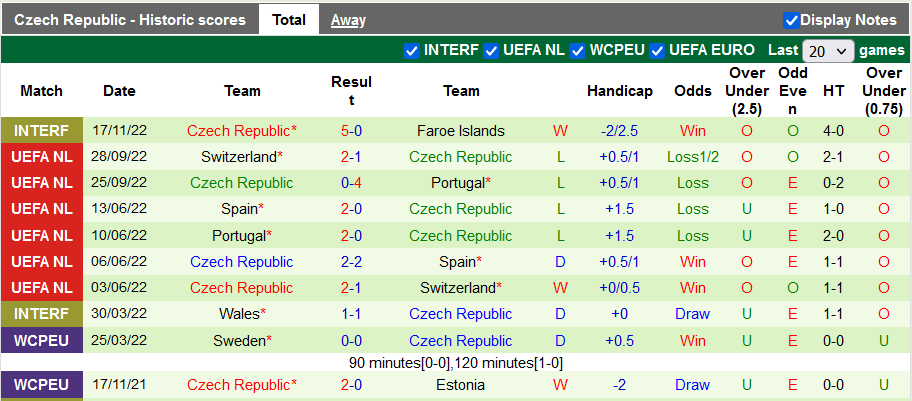Toggle the Display Notes checkbox
The image size is (912, 401).
coord(791,20)
